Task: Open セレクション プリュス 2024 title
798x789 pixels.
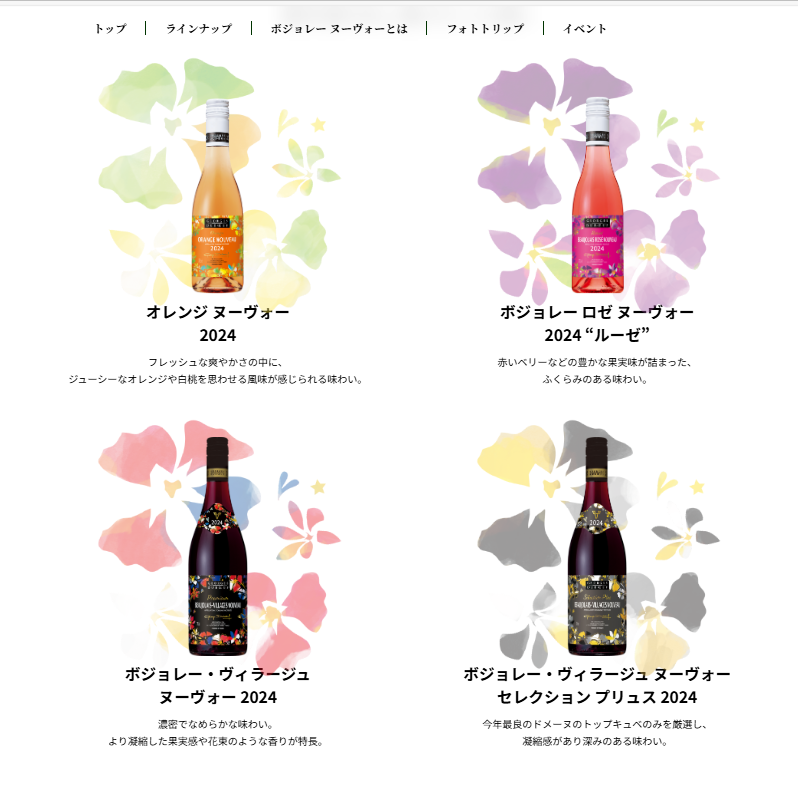Action: 596,685
